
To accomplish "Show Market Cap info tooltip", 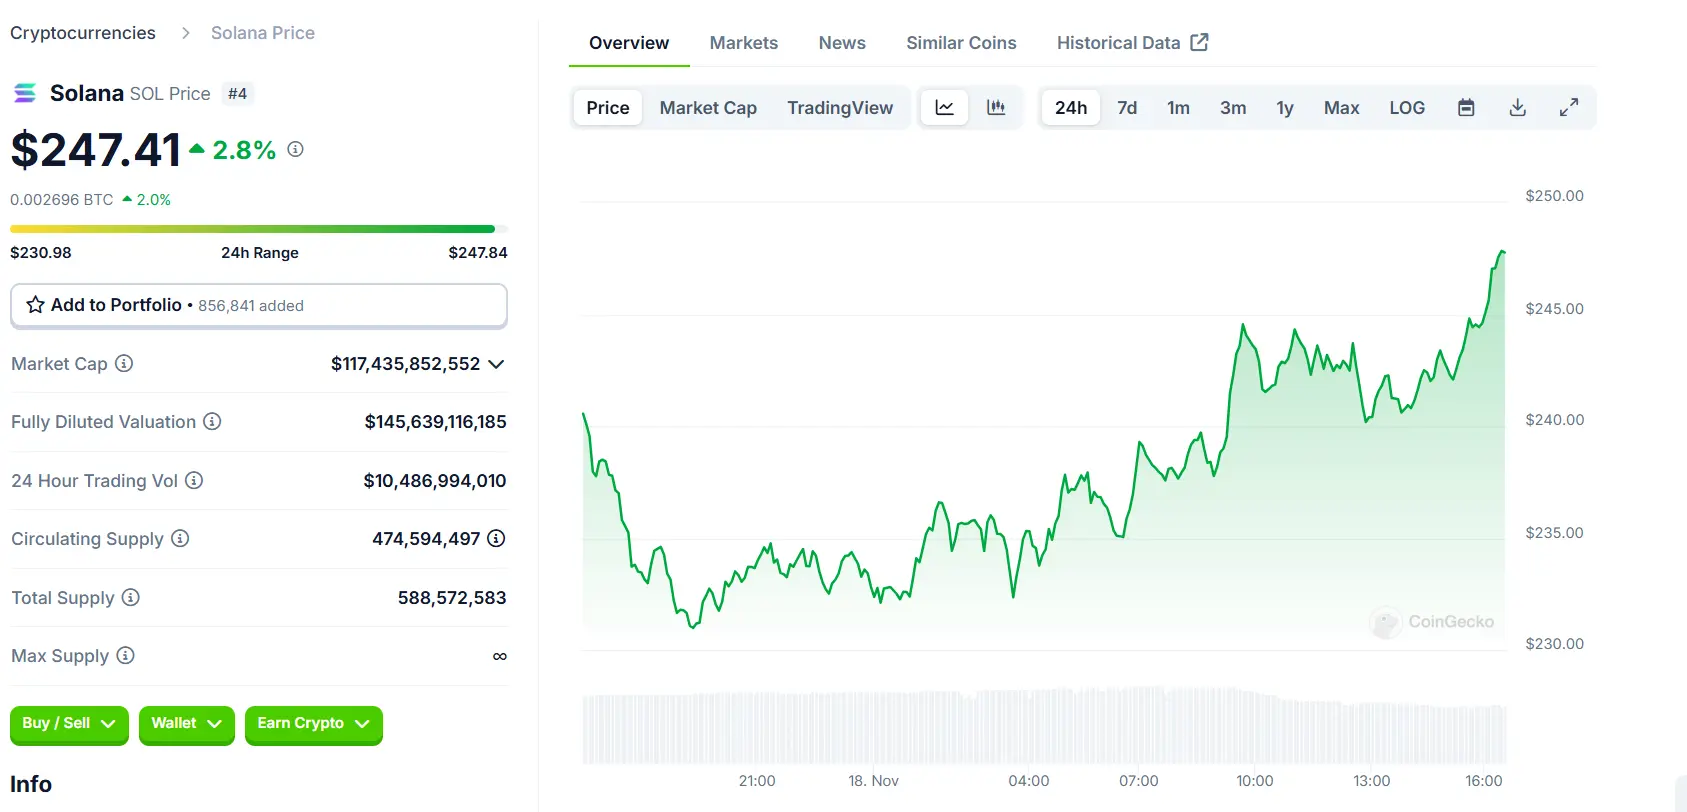I will (x=124, y=363).
